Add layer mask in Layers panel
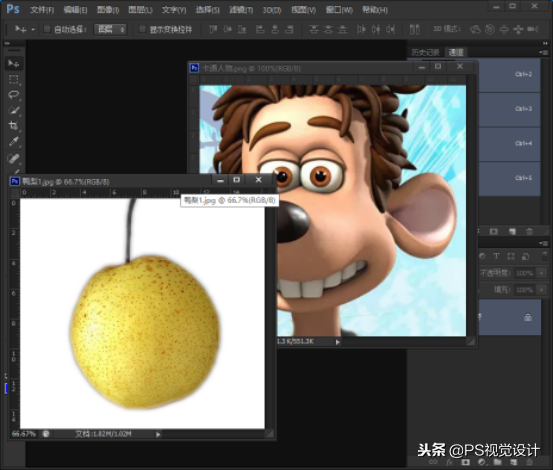The height and width of the screenshot is (470, 553). pyautogui.click(x=466, y=462)
